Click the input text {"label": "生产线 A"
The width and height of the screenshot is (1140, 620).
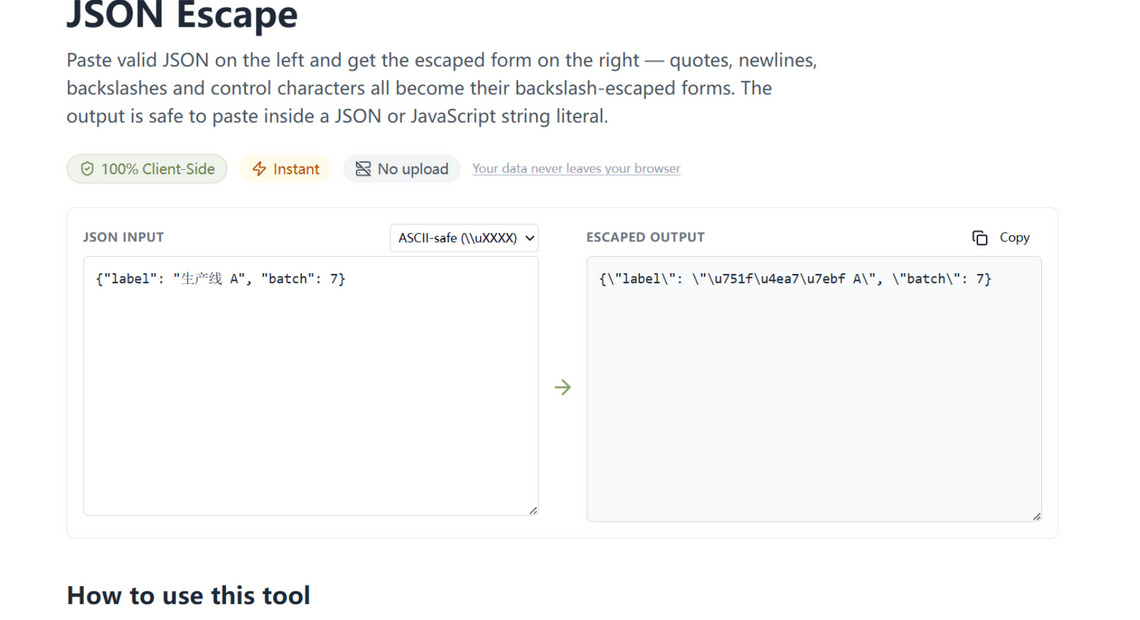[x=171, y=278]
